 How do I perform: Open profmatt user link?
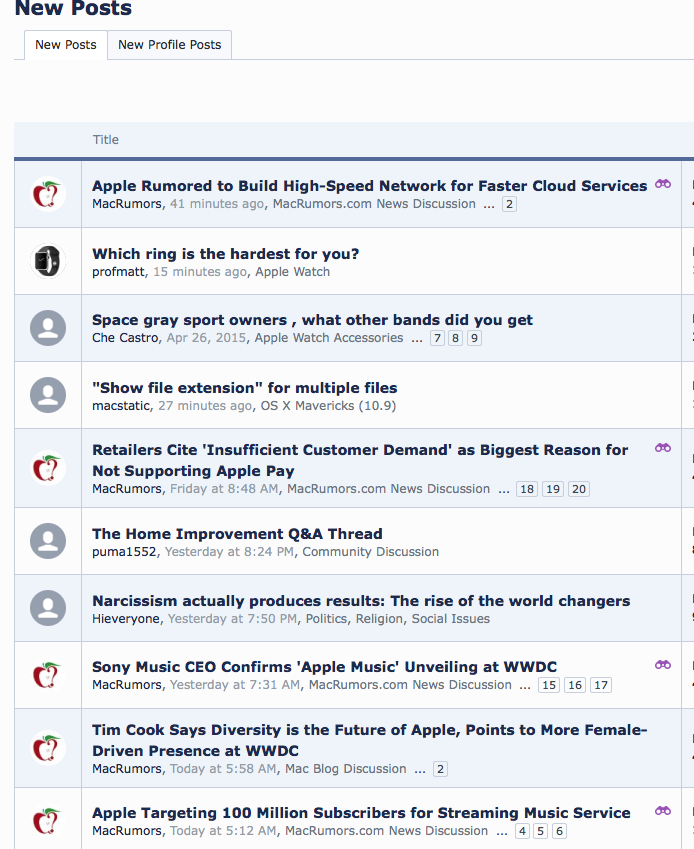(x=119, y=272)
